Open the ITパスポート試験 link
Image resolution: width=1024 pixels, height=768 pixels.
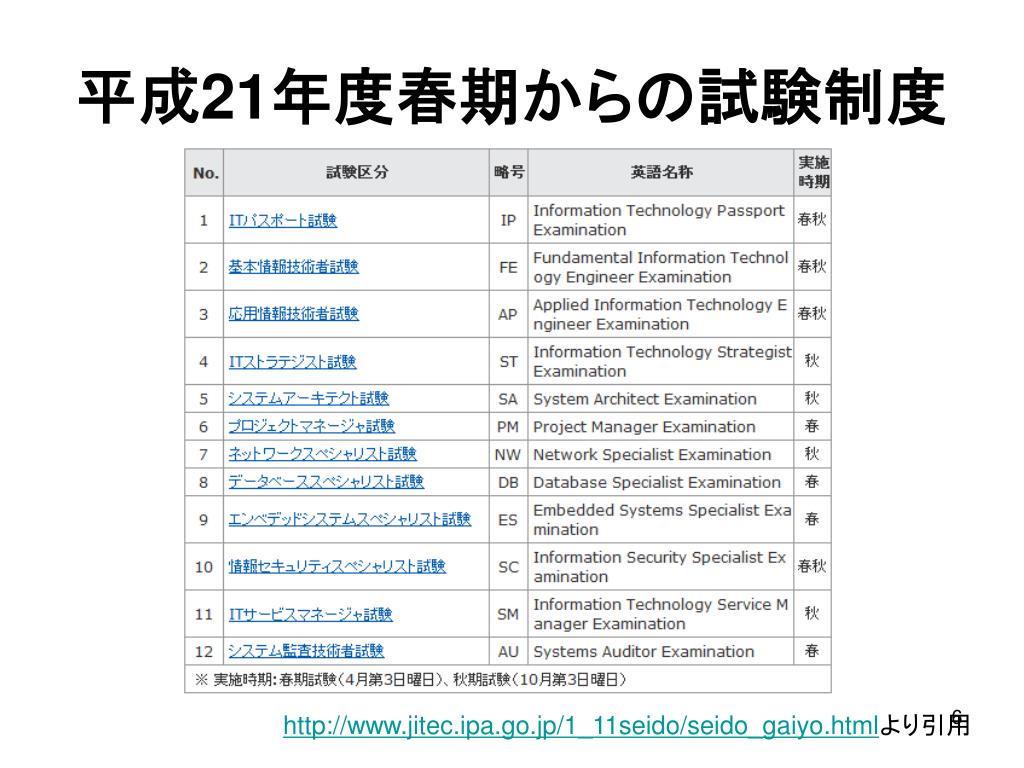tap(283, 221)
